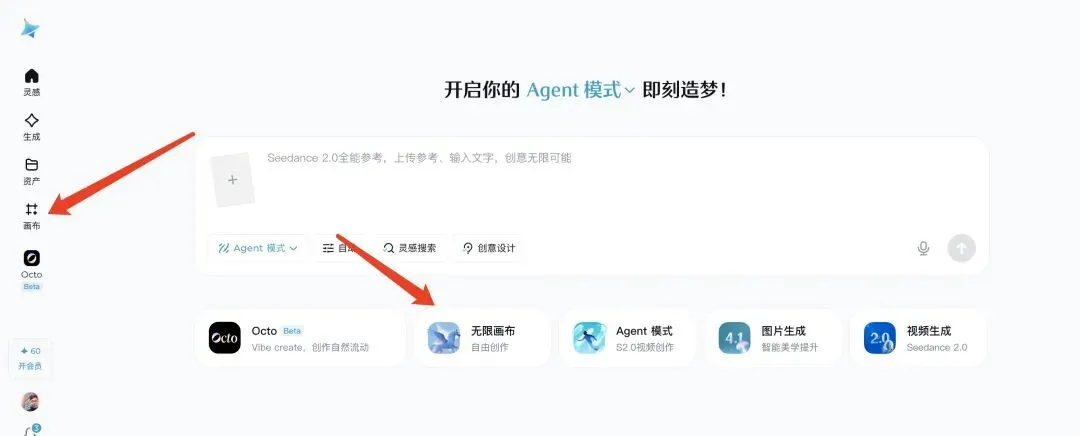
Task: Toggle the 创意设计 option
Action: 489,248
